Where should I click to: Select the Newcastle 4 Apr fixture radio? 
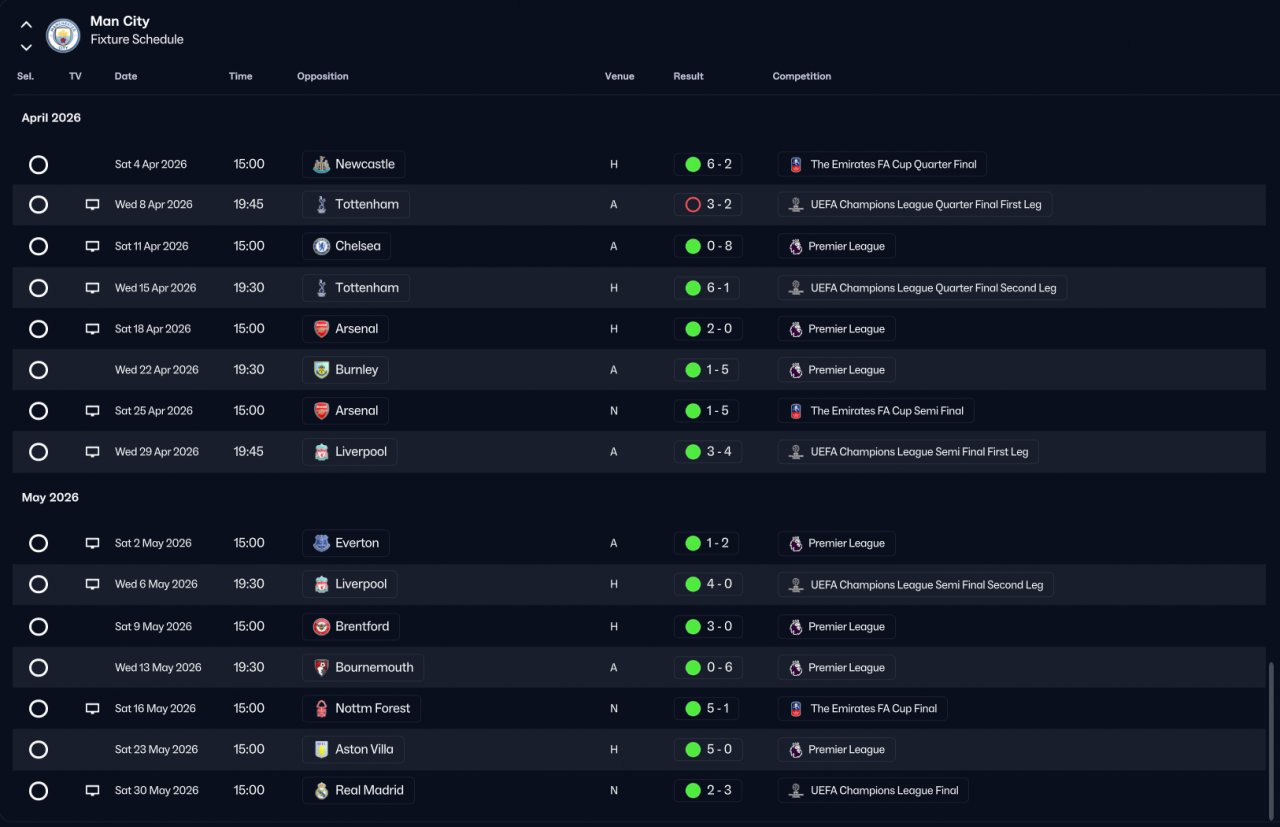(38, 164)
